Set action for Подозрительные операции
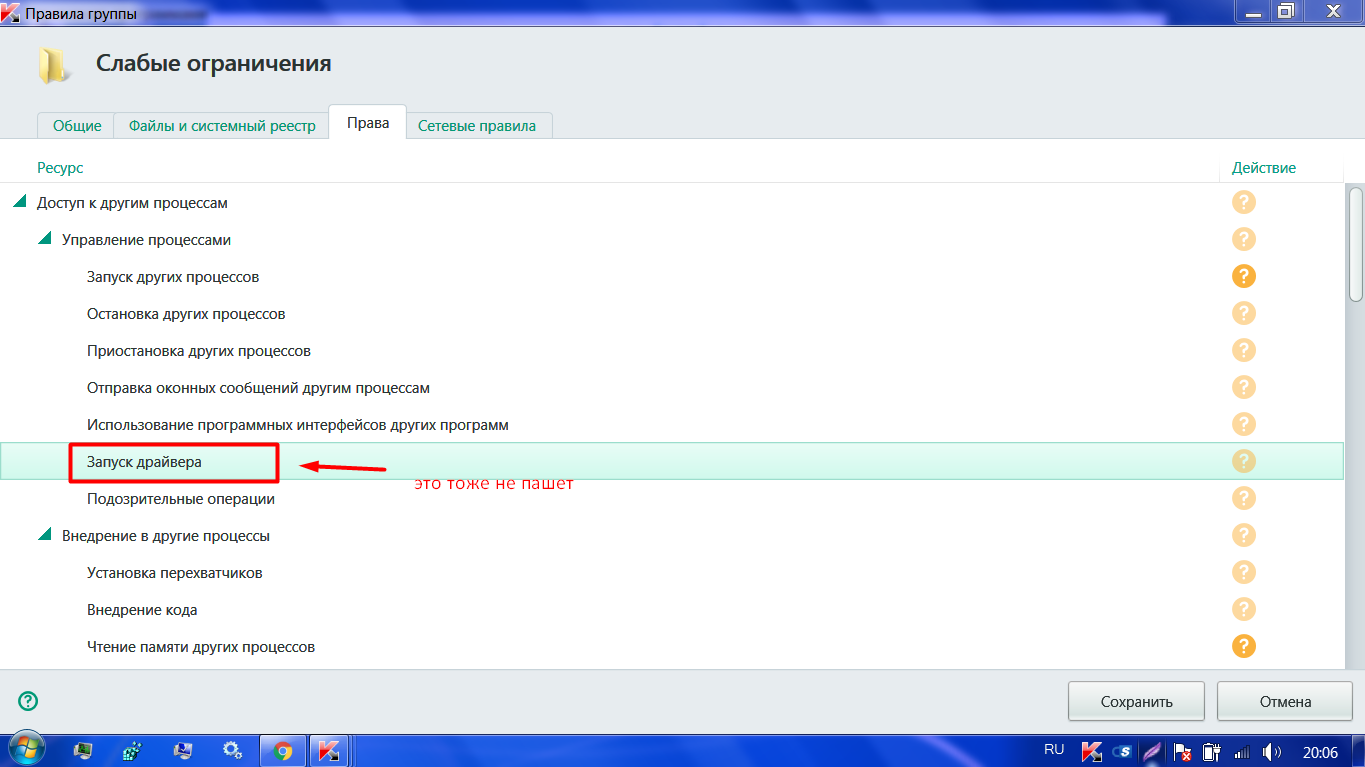 click(x=1243, y=499)
